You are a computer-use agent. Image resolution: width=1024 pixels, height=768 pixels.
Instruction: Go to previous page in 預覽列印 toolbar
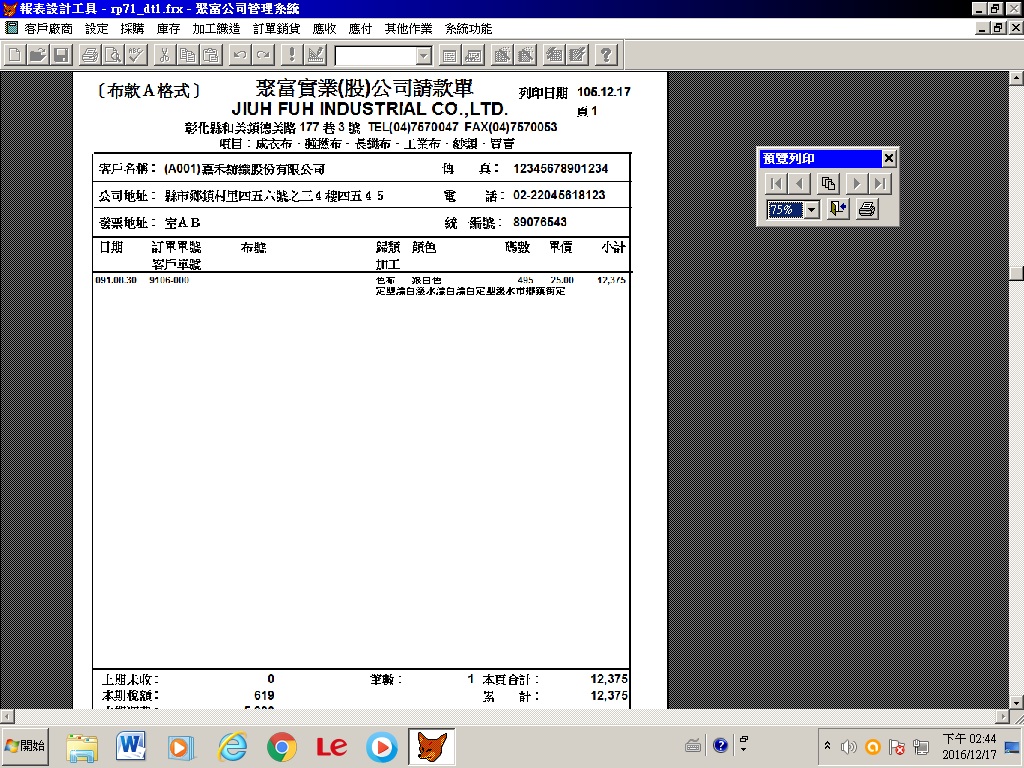(x=799, y=184)
